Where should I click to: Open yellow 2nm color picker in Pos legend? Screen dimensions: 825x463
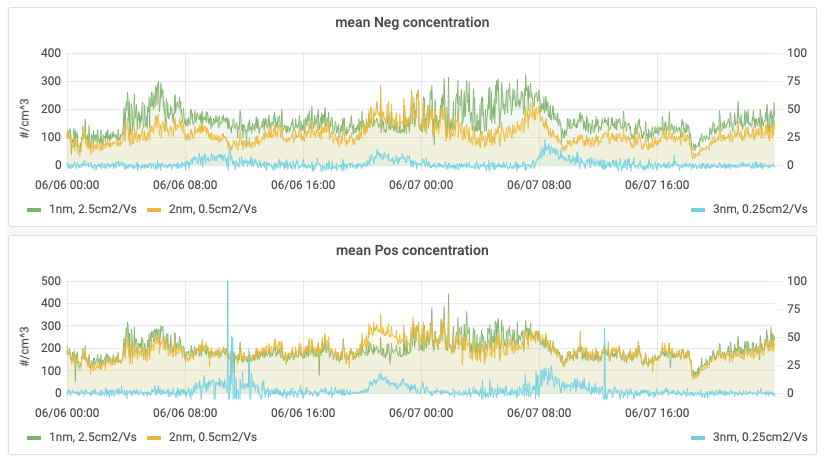[x=155, y=437]
